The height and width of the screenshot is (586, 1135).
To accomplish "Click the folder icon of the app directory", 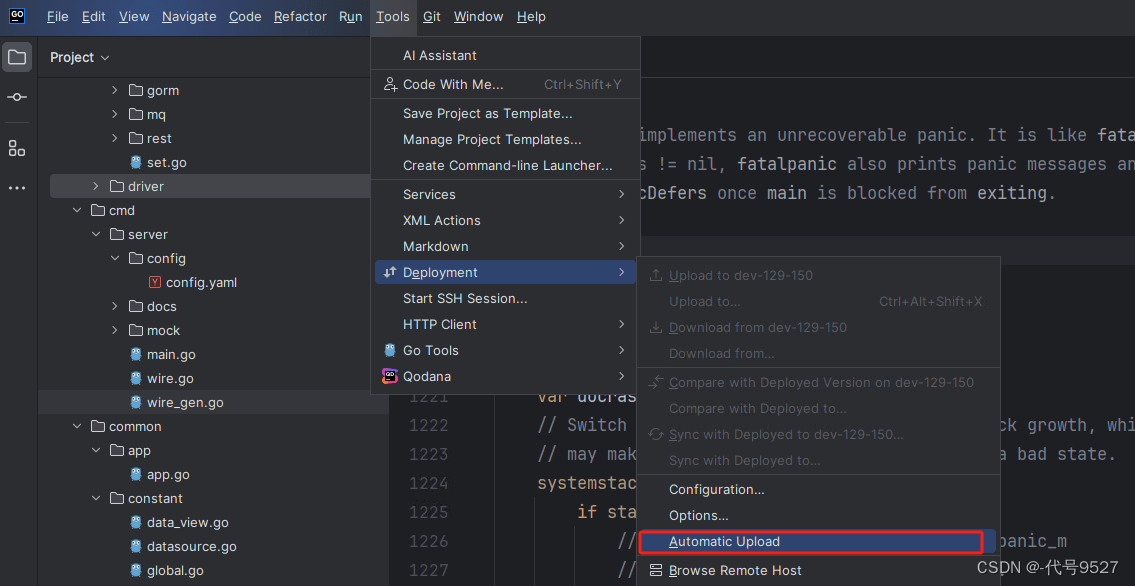I will coord(117,451).
